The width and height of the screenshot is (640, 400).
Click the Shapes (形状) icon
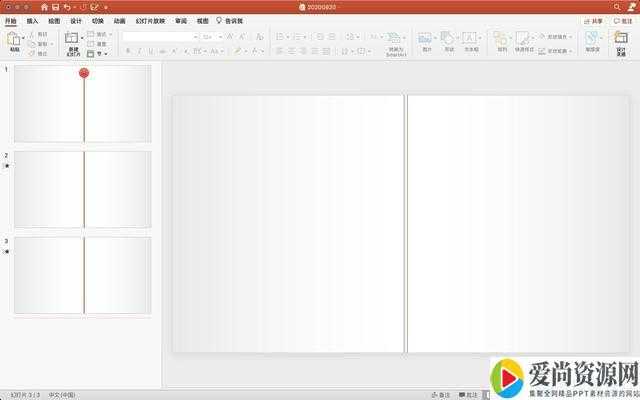point(448,40)
